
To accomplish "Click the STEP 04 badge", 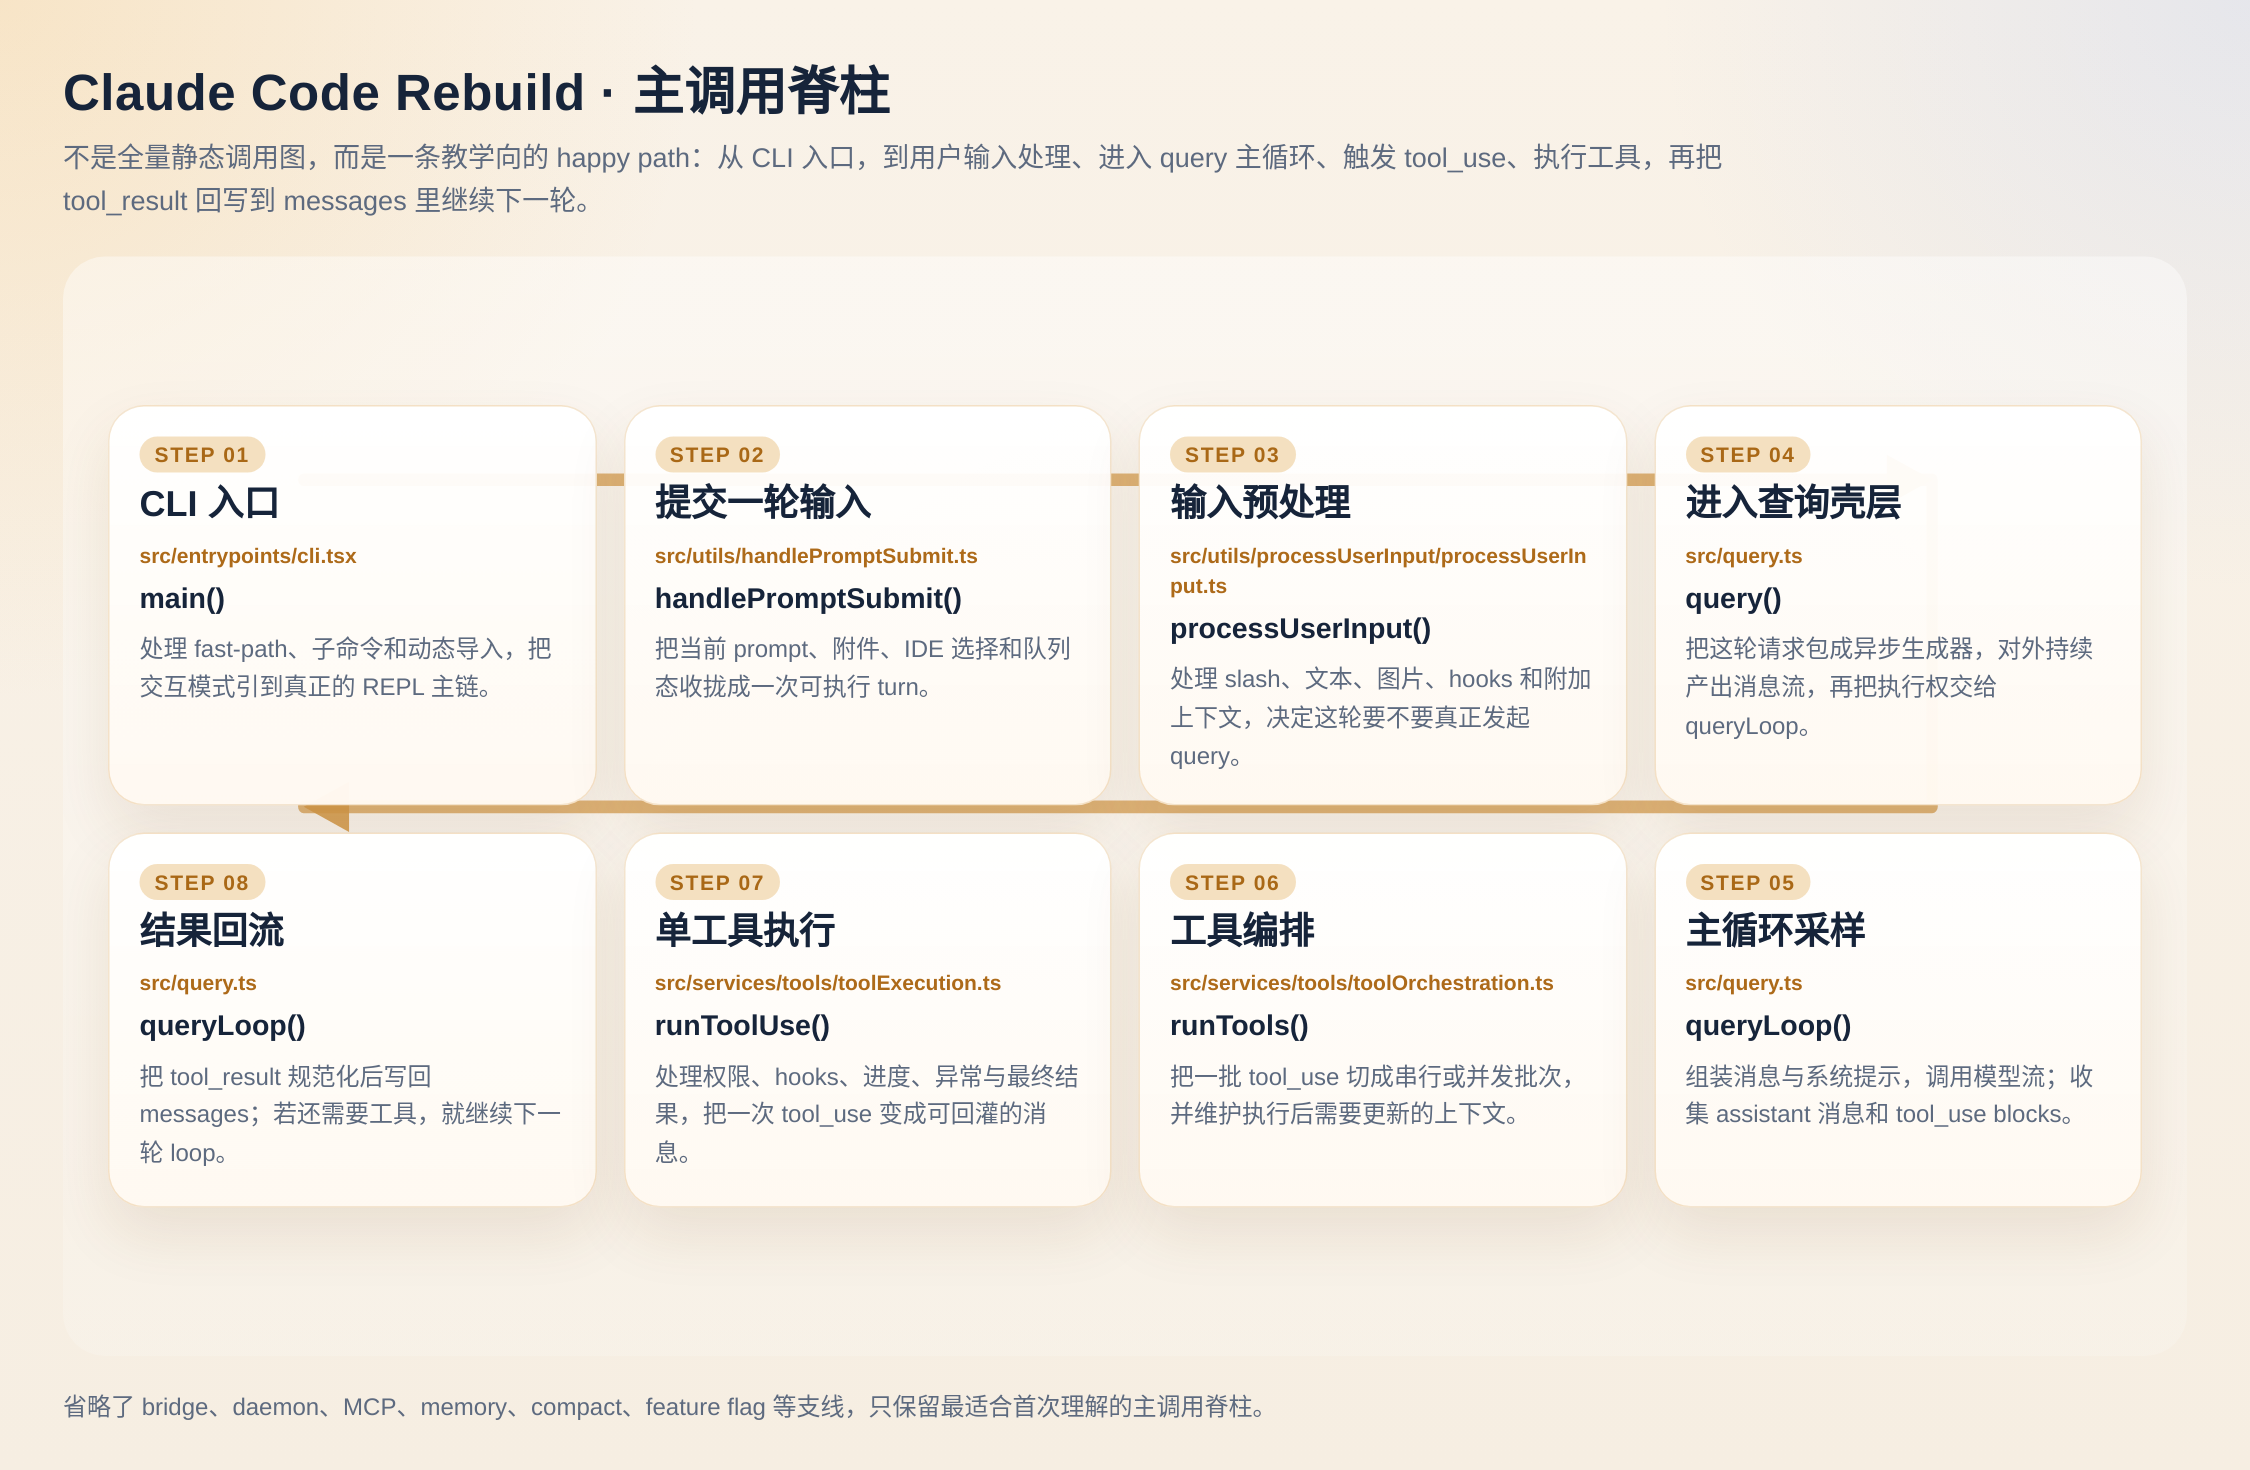I will click(1747, 455).
